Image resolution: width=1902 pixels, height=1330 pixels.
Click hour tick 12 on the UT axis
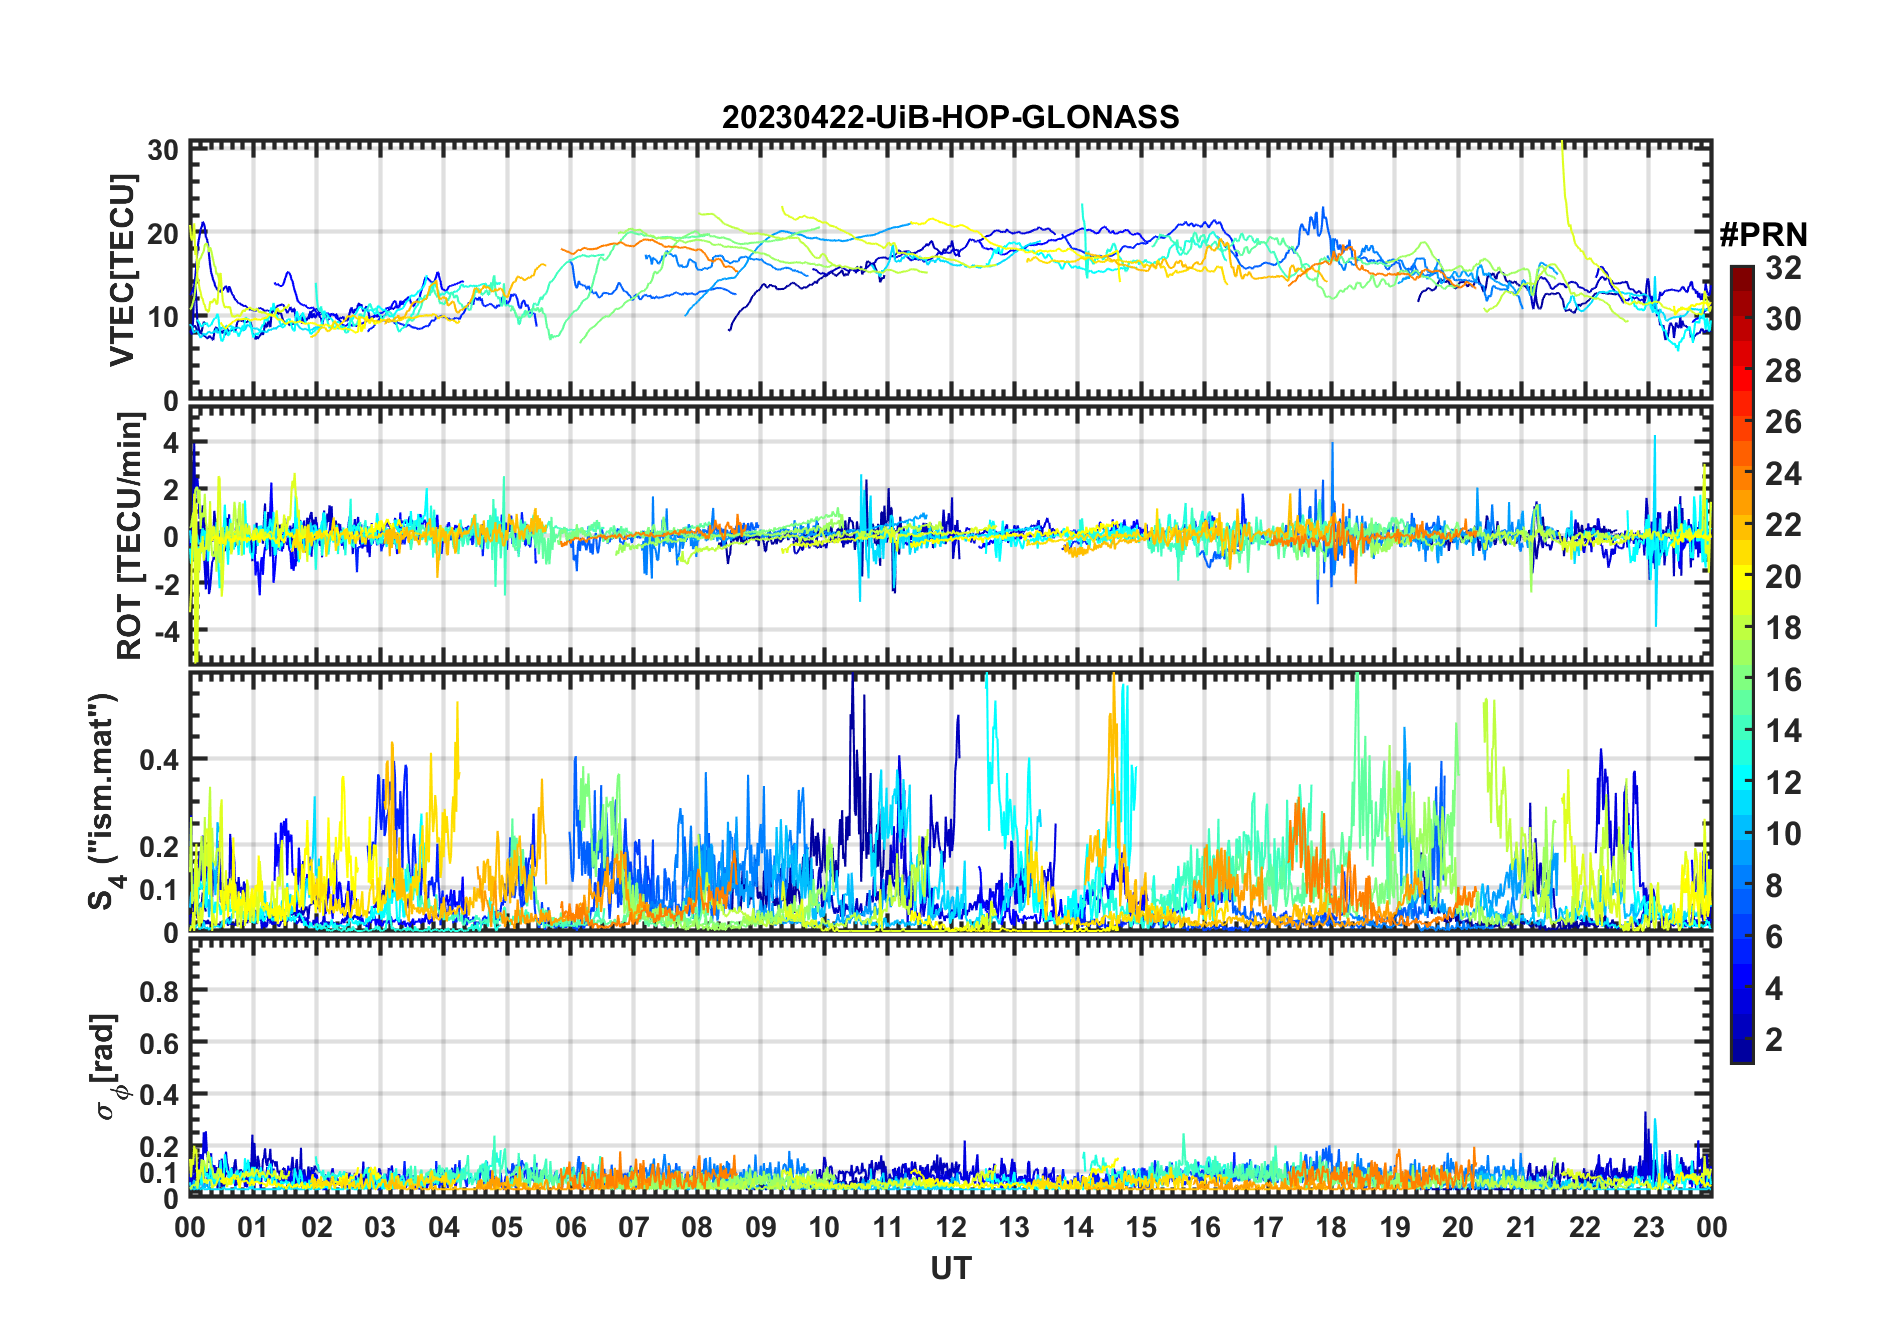tap(951, 1227)
